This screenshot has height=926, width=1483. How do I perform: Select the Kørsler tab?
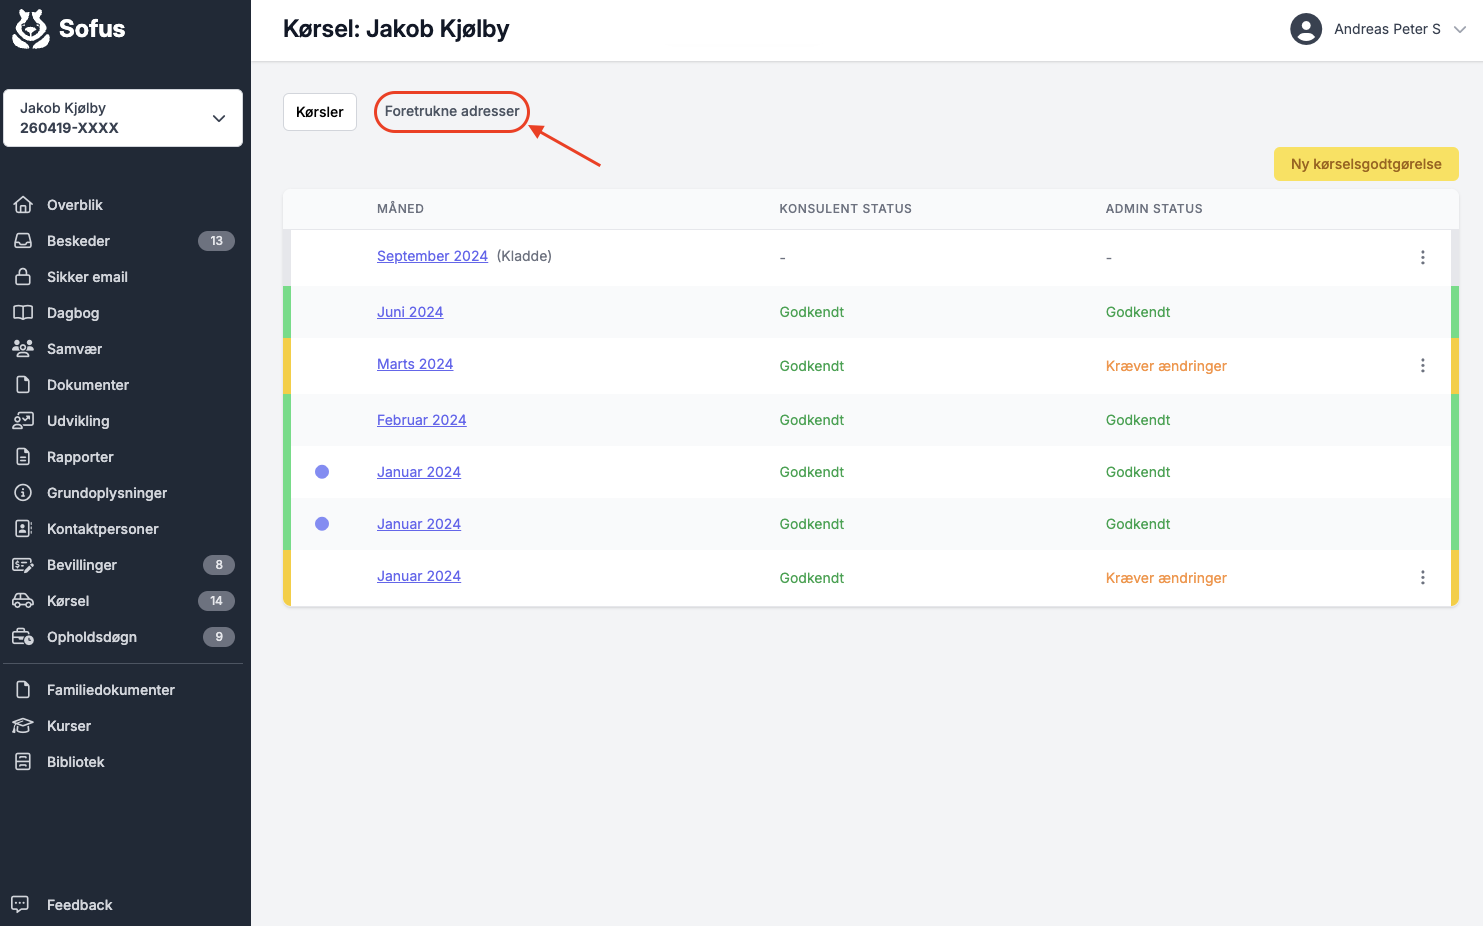320,112
